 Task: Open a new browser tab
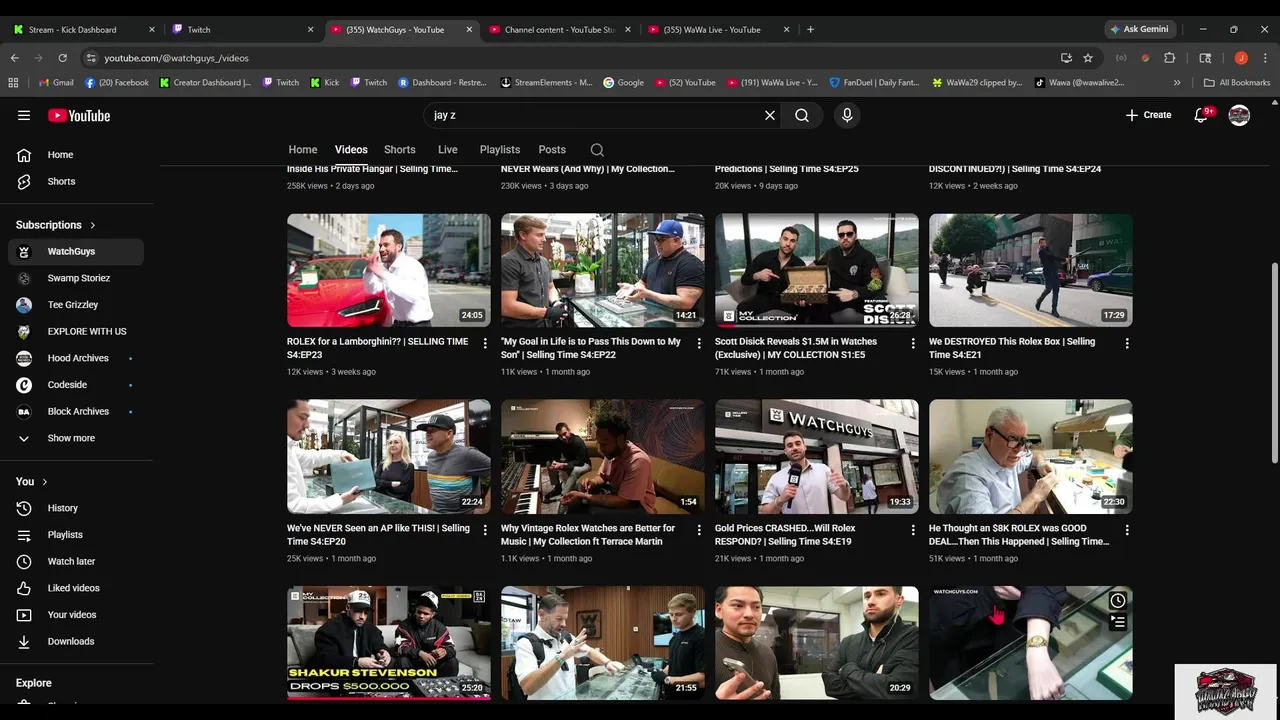[810, 29]
